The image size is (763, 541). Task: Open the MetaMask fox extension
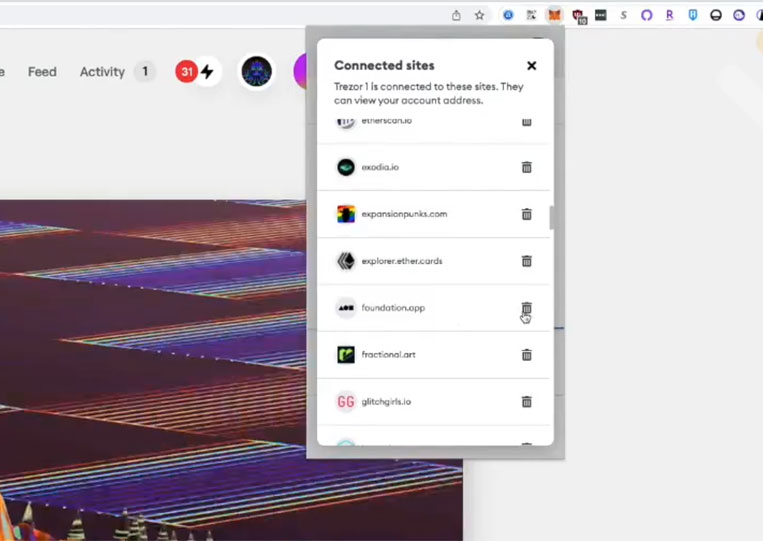pos(554,15)
